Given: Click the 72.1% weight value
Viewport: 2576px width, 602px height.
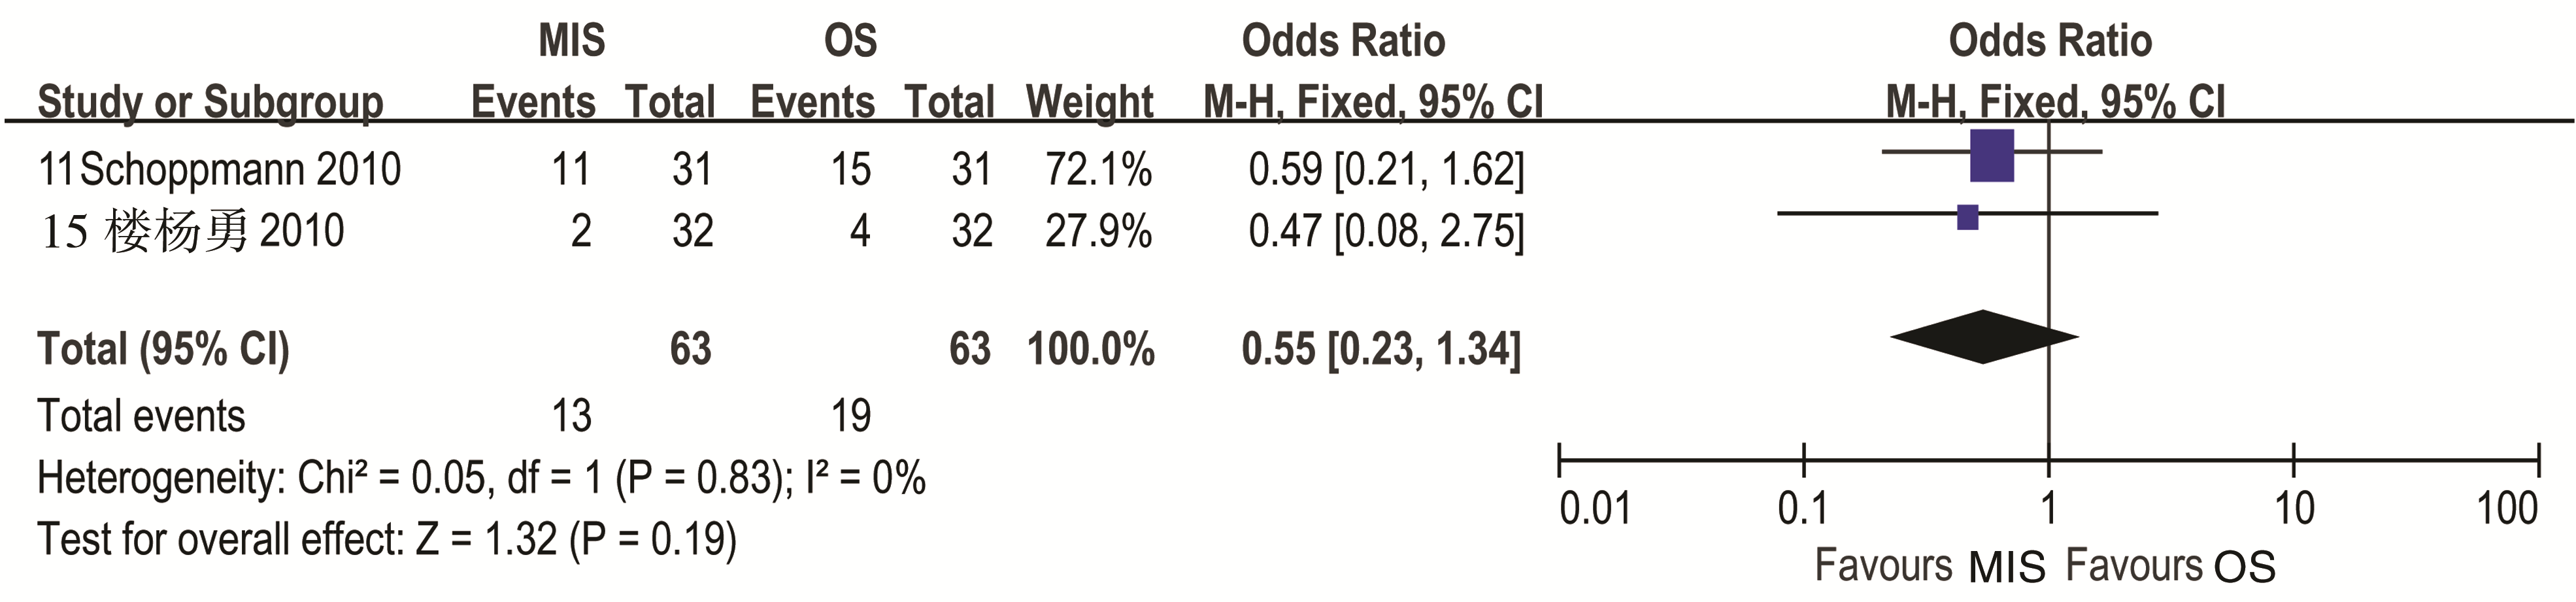Looking at the screenshot, I should point(1098,170).
